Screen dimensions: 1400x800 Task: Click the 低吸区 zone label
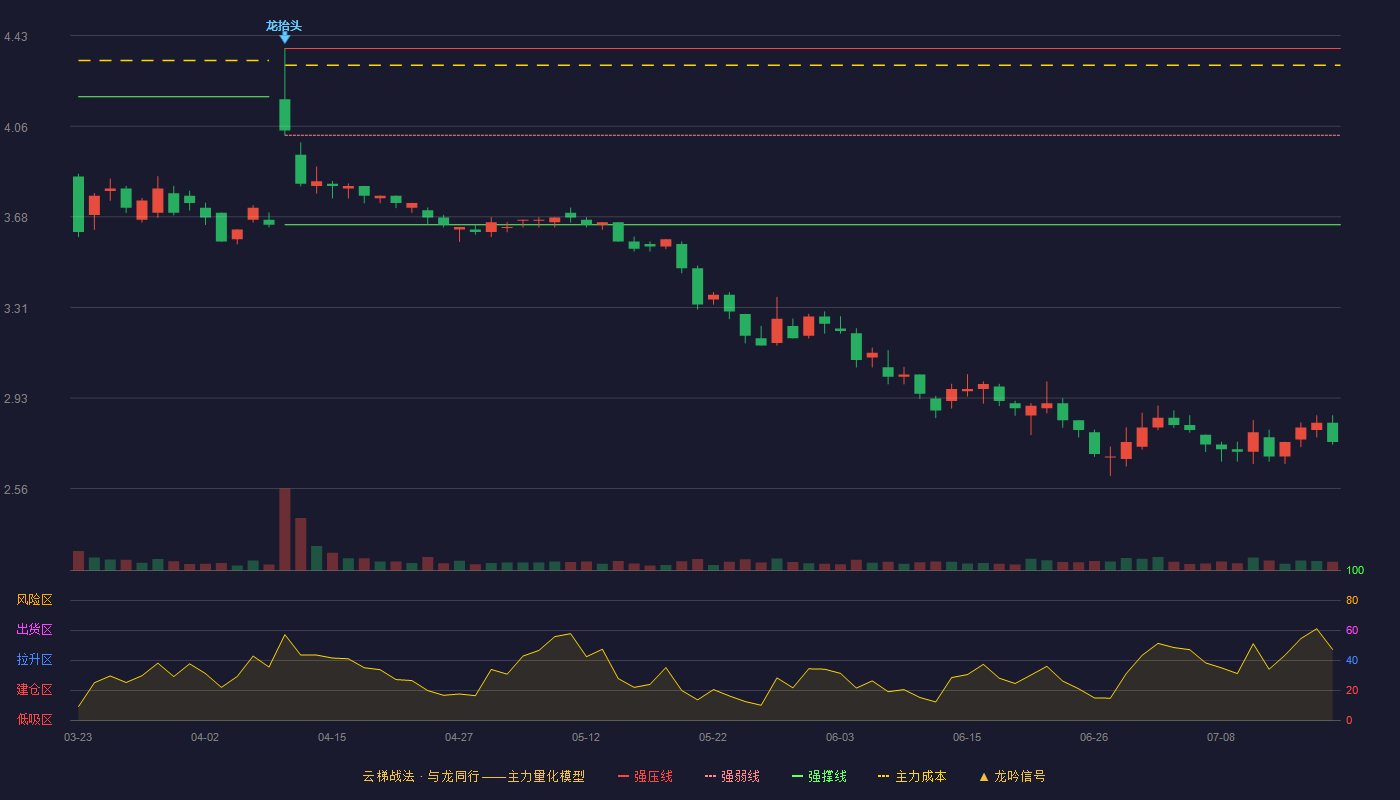tap(34, 719)
